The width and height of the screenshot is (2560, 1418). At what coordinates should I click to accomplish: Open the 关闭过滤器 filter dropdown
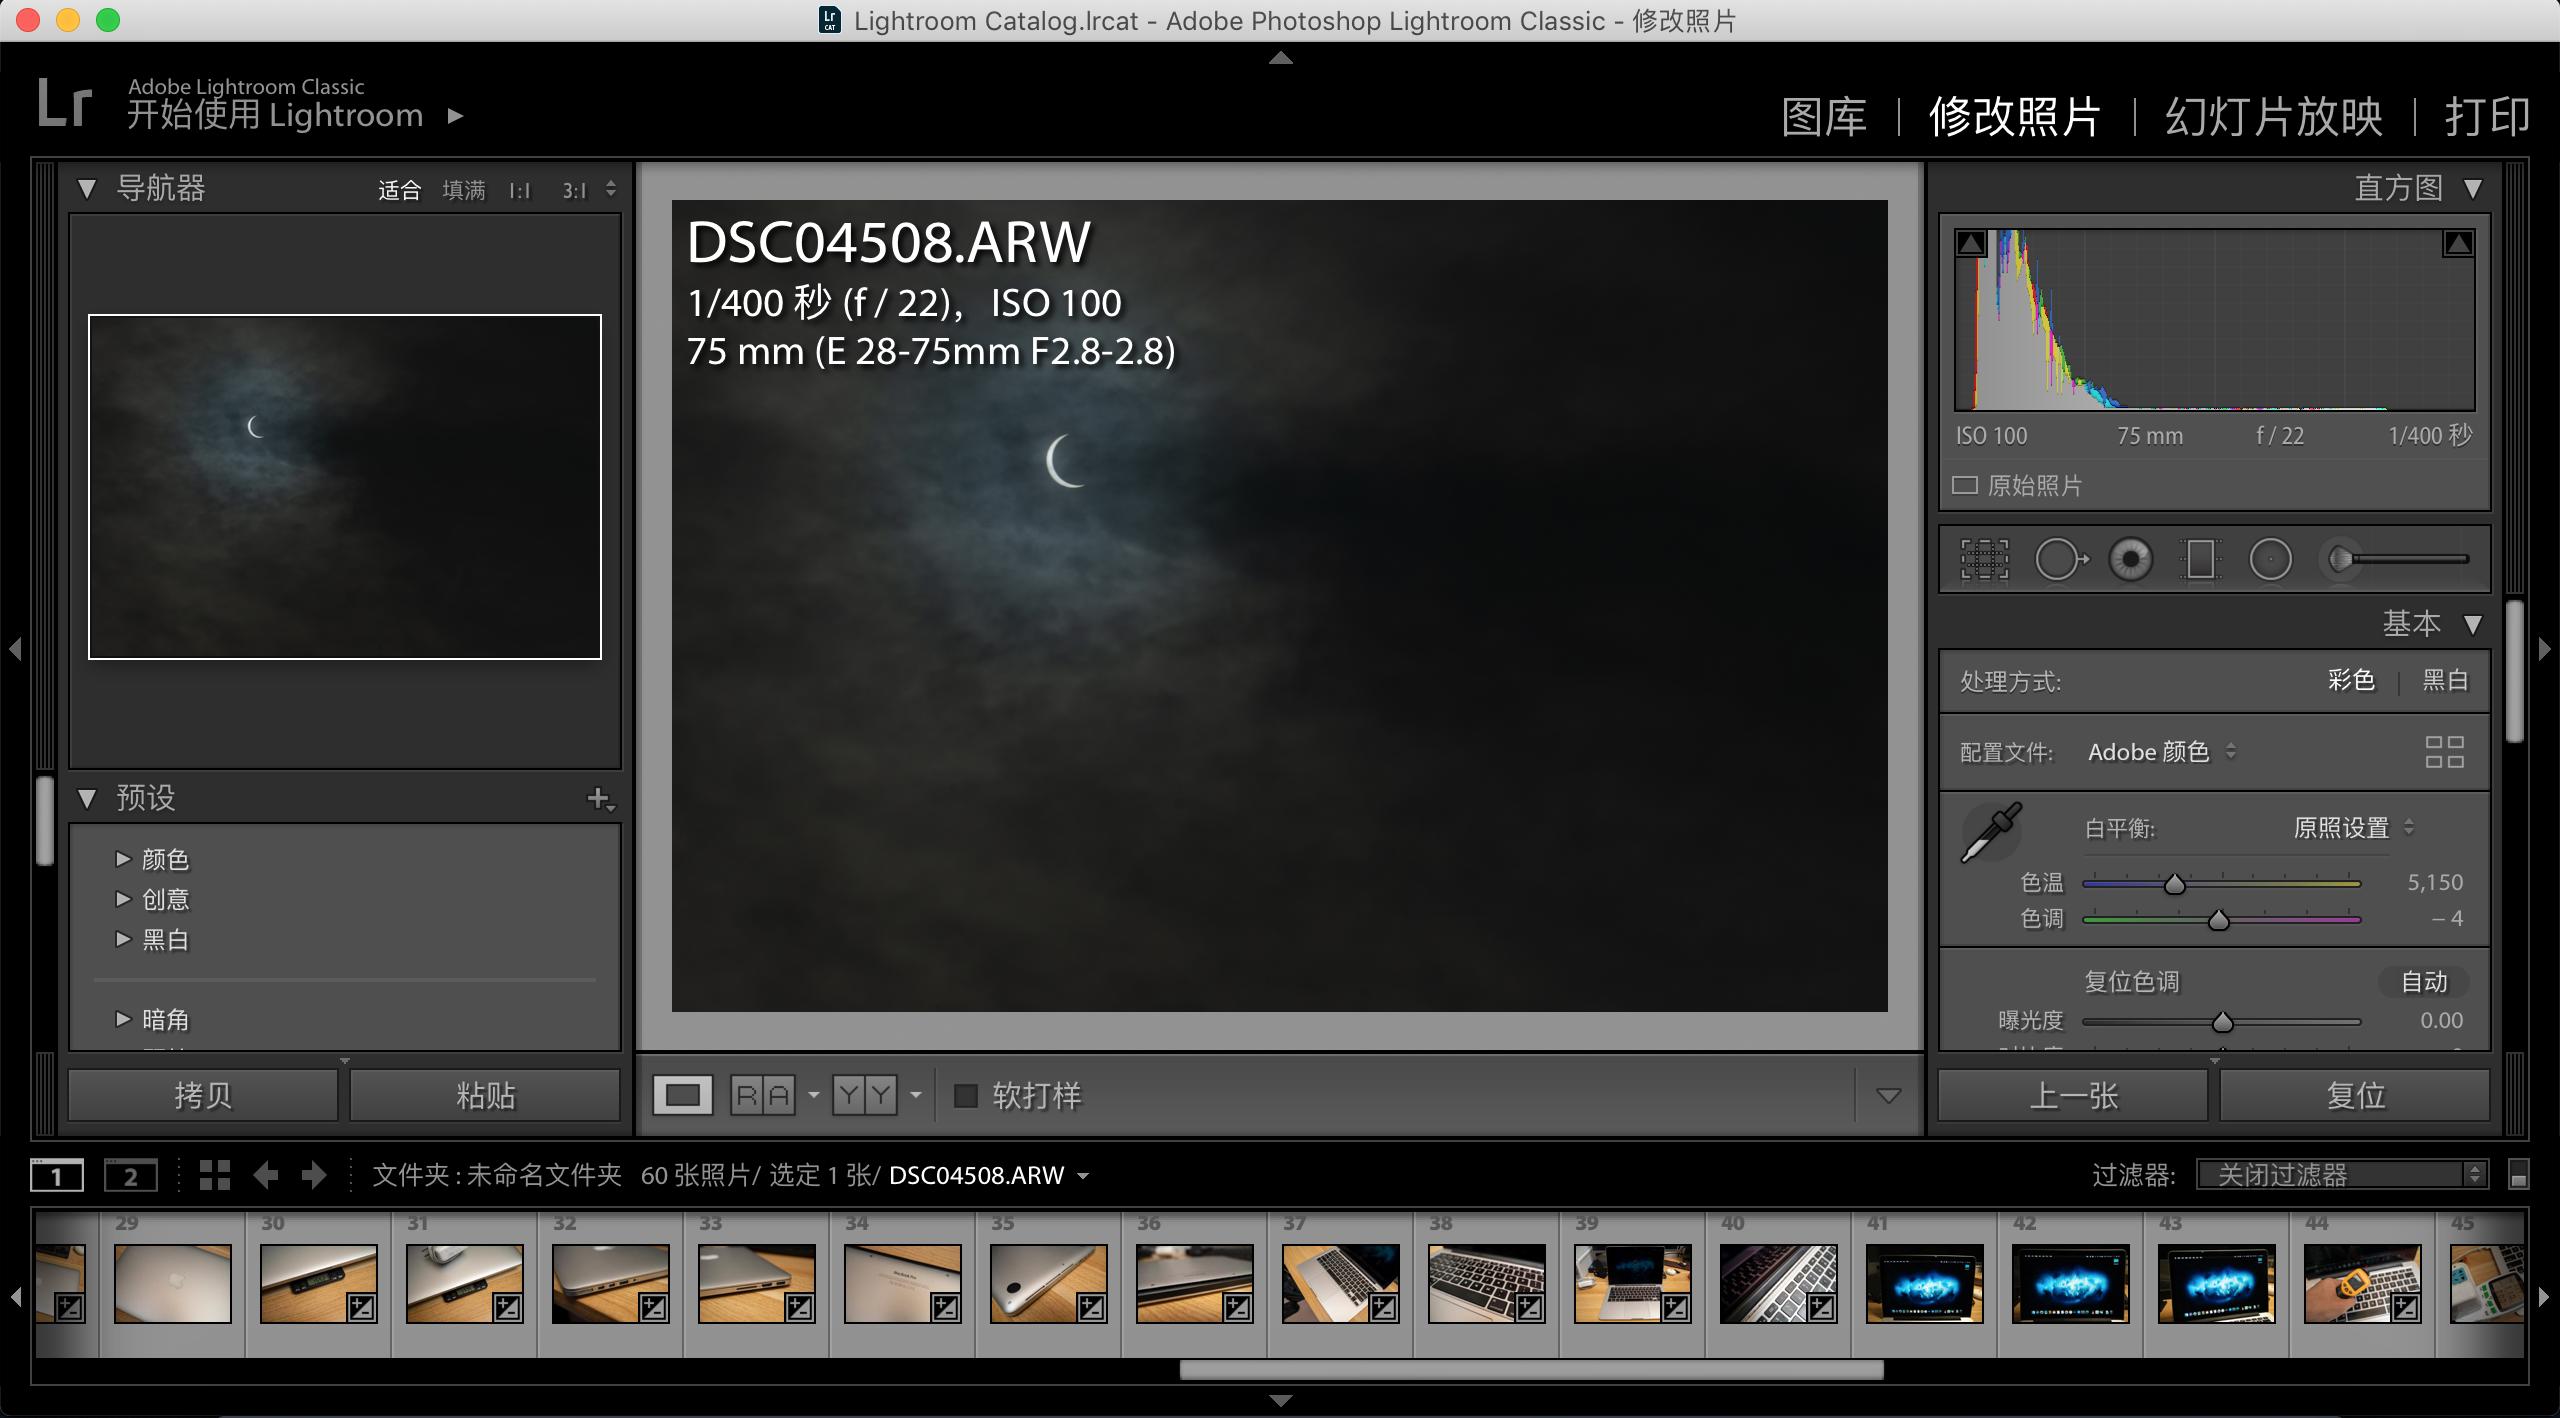point(2340,1175)
